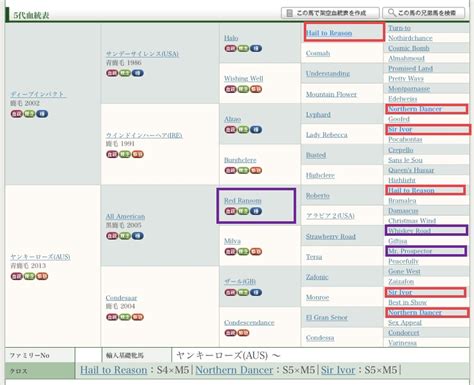Open Sir Ivor in the クロス row

338,370
